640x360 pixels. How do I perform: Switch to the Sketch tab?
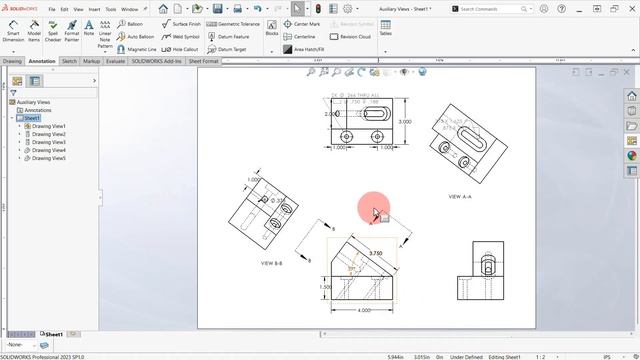tap(69, 61)
